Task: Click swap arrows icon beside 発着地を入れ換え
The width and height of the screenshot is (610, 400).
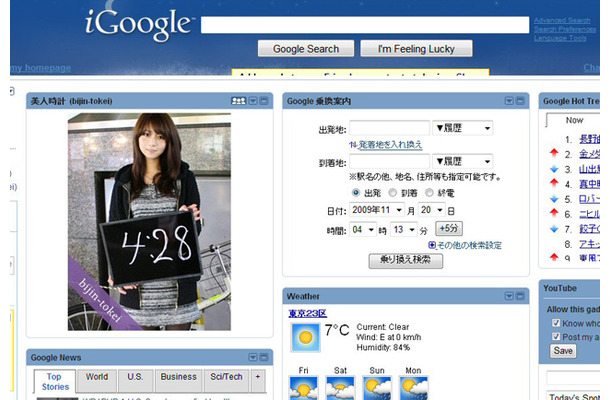Action: tap(352, 145)
